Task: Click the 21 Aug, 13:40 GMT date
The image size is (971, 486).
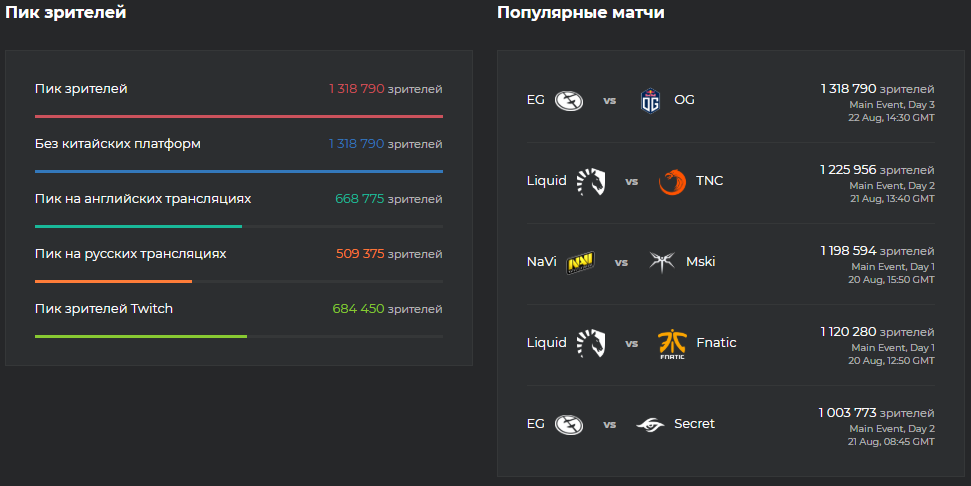Action: (x=892, y=199)
